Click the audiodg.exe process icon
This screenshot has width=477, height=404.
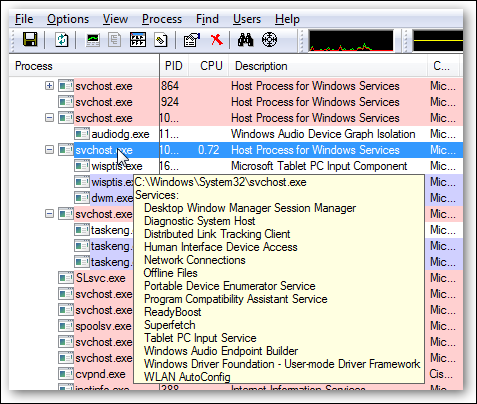(x=82, y=134)
